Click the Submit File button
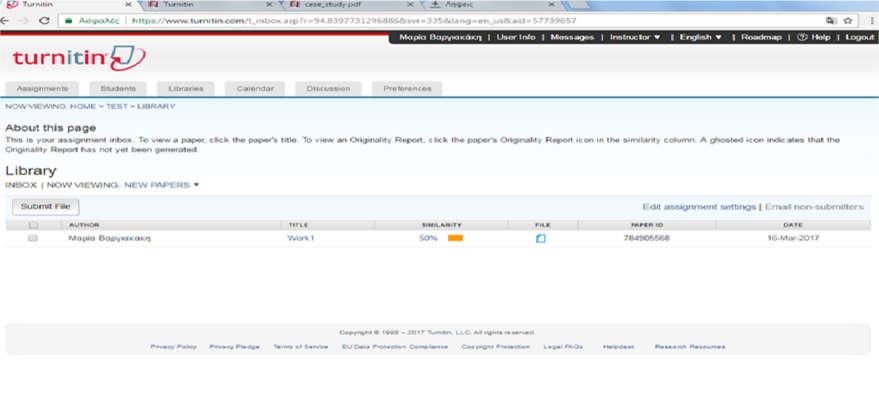The height and width of the screenshot is (407, 879). 45,207
